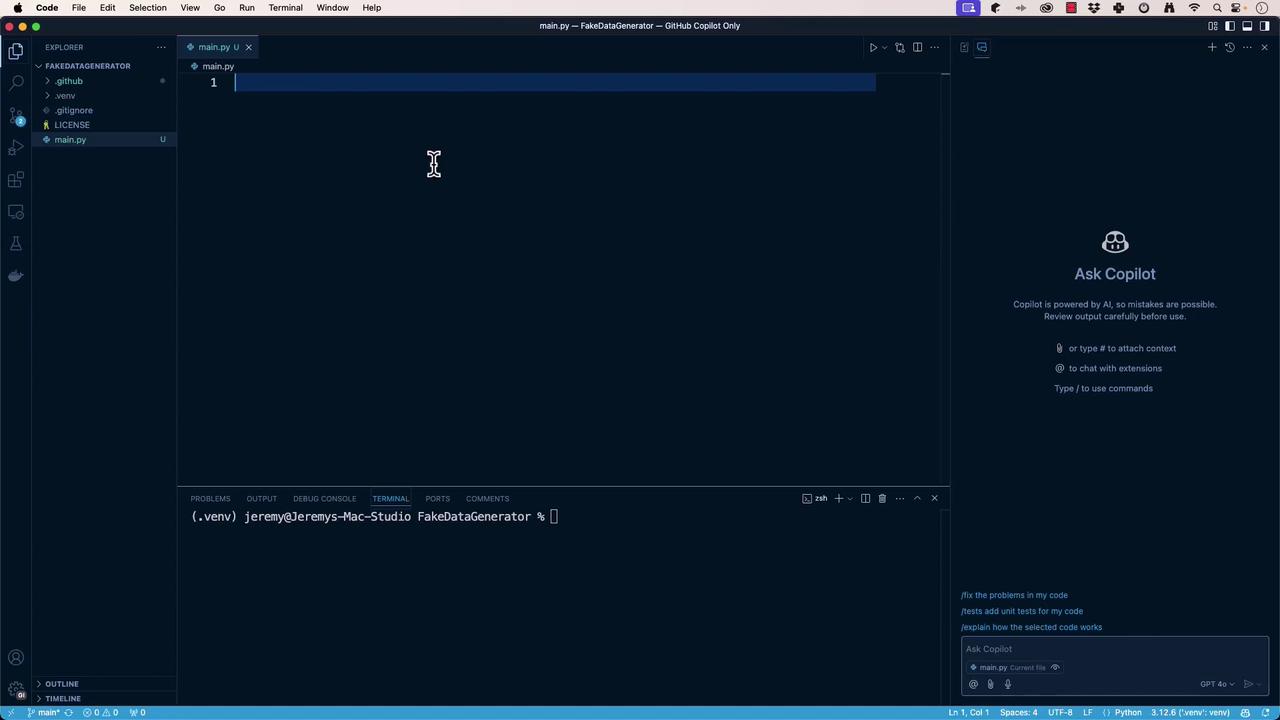Select the /tests add unit tests suggestion

click(1022, 611)
